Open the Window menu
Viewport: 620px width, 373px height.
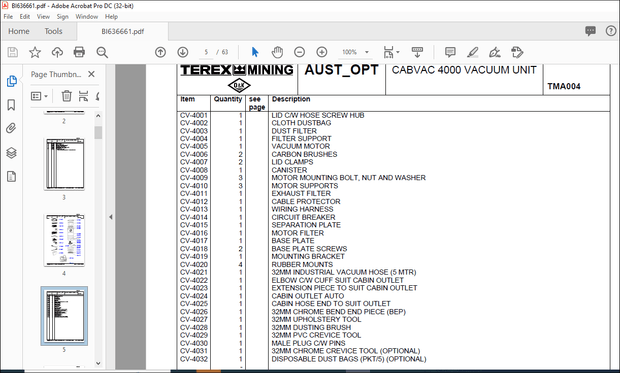[87, 17]
